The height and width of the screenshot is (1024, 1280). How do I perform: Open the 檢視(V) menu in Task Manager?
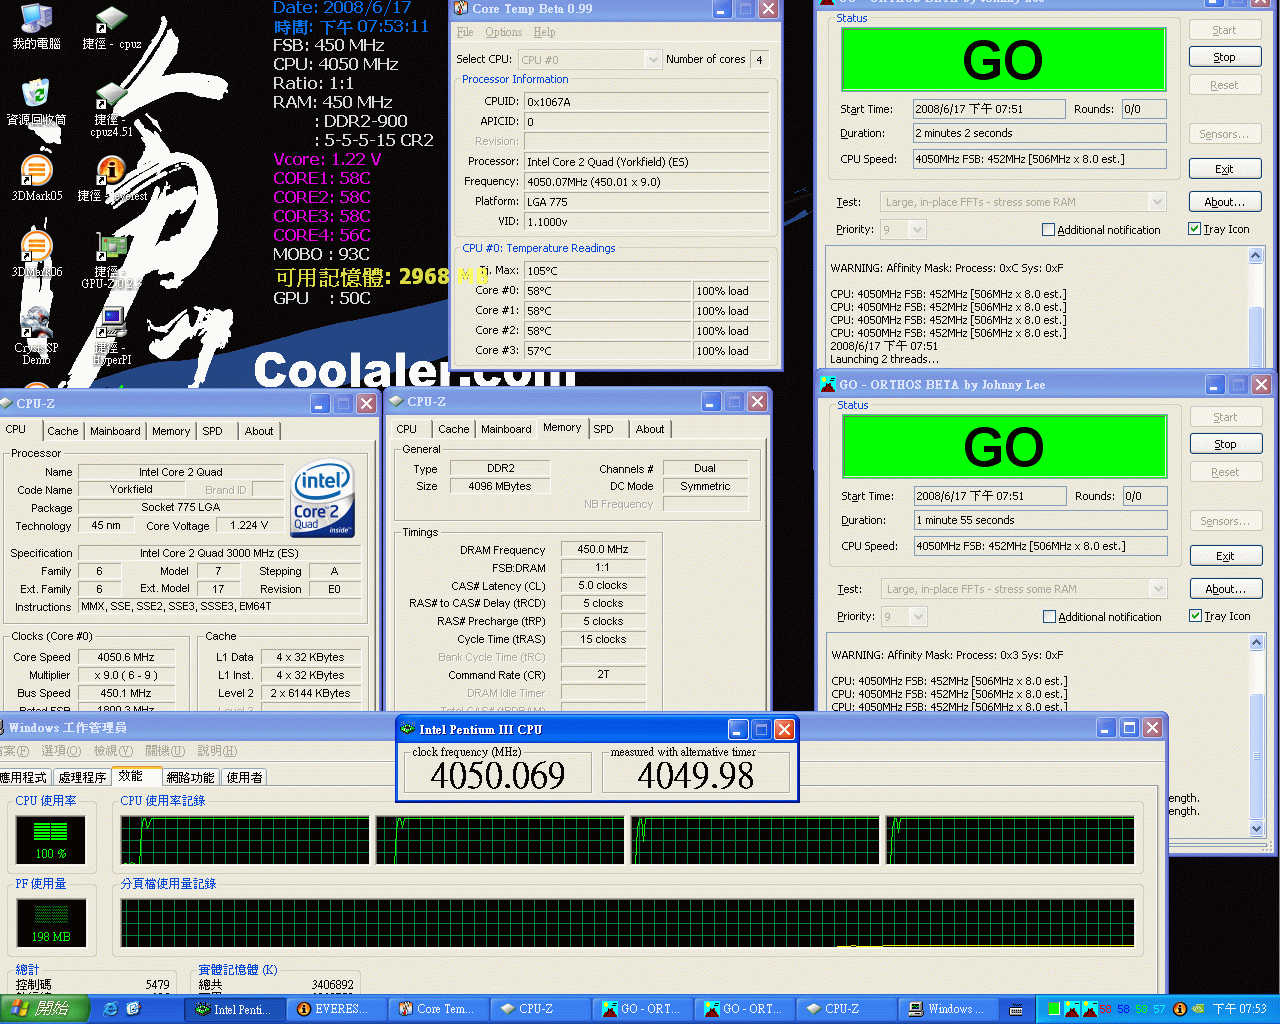coord(113,751)
